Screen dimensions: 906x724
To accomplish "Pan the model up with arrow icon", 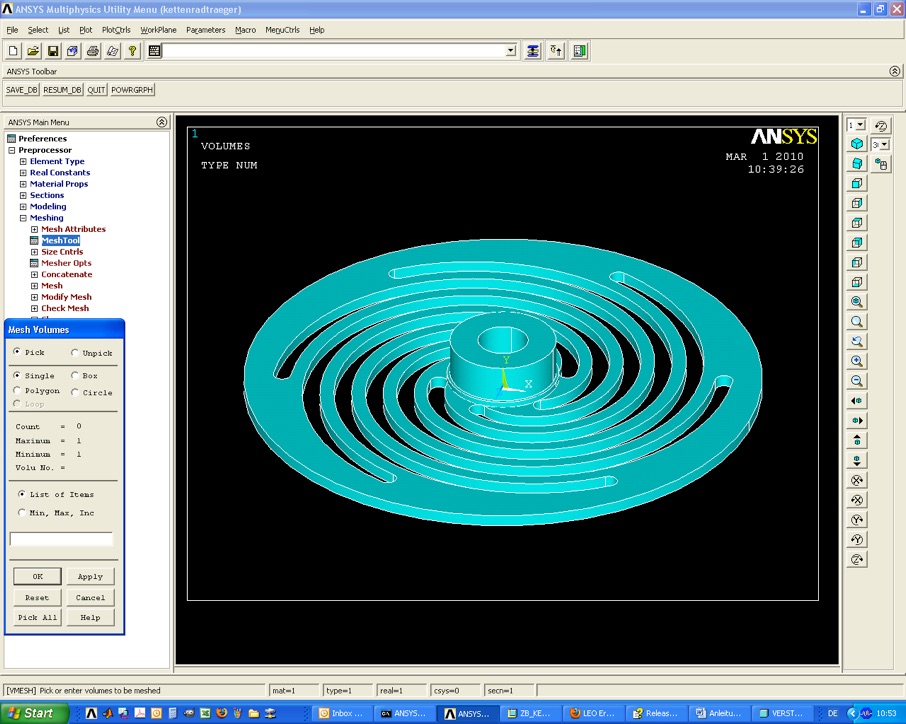I will point(857,440).
